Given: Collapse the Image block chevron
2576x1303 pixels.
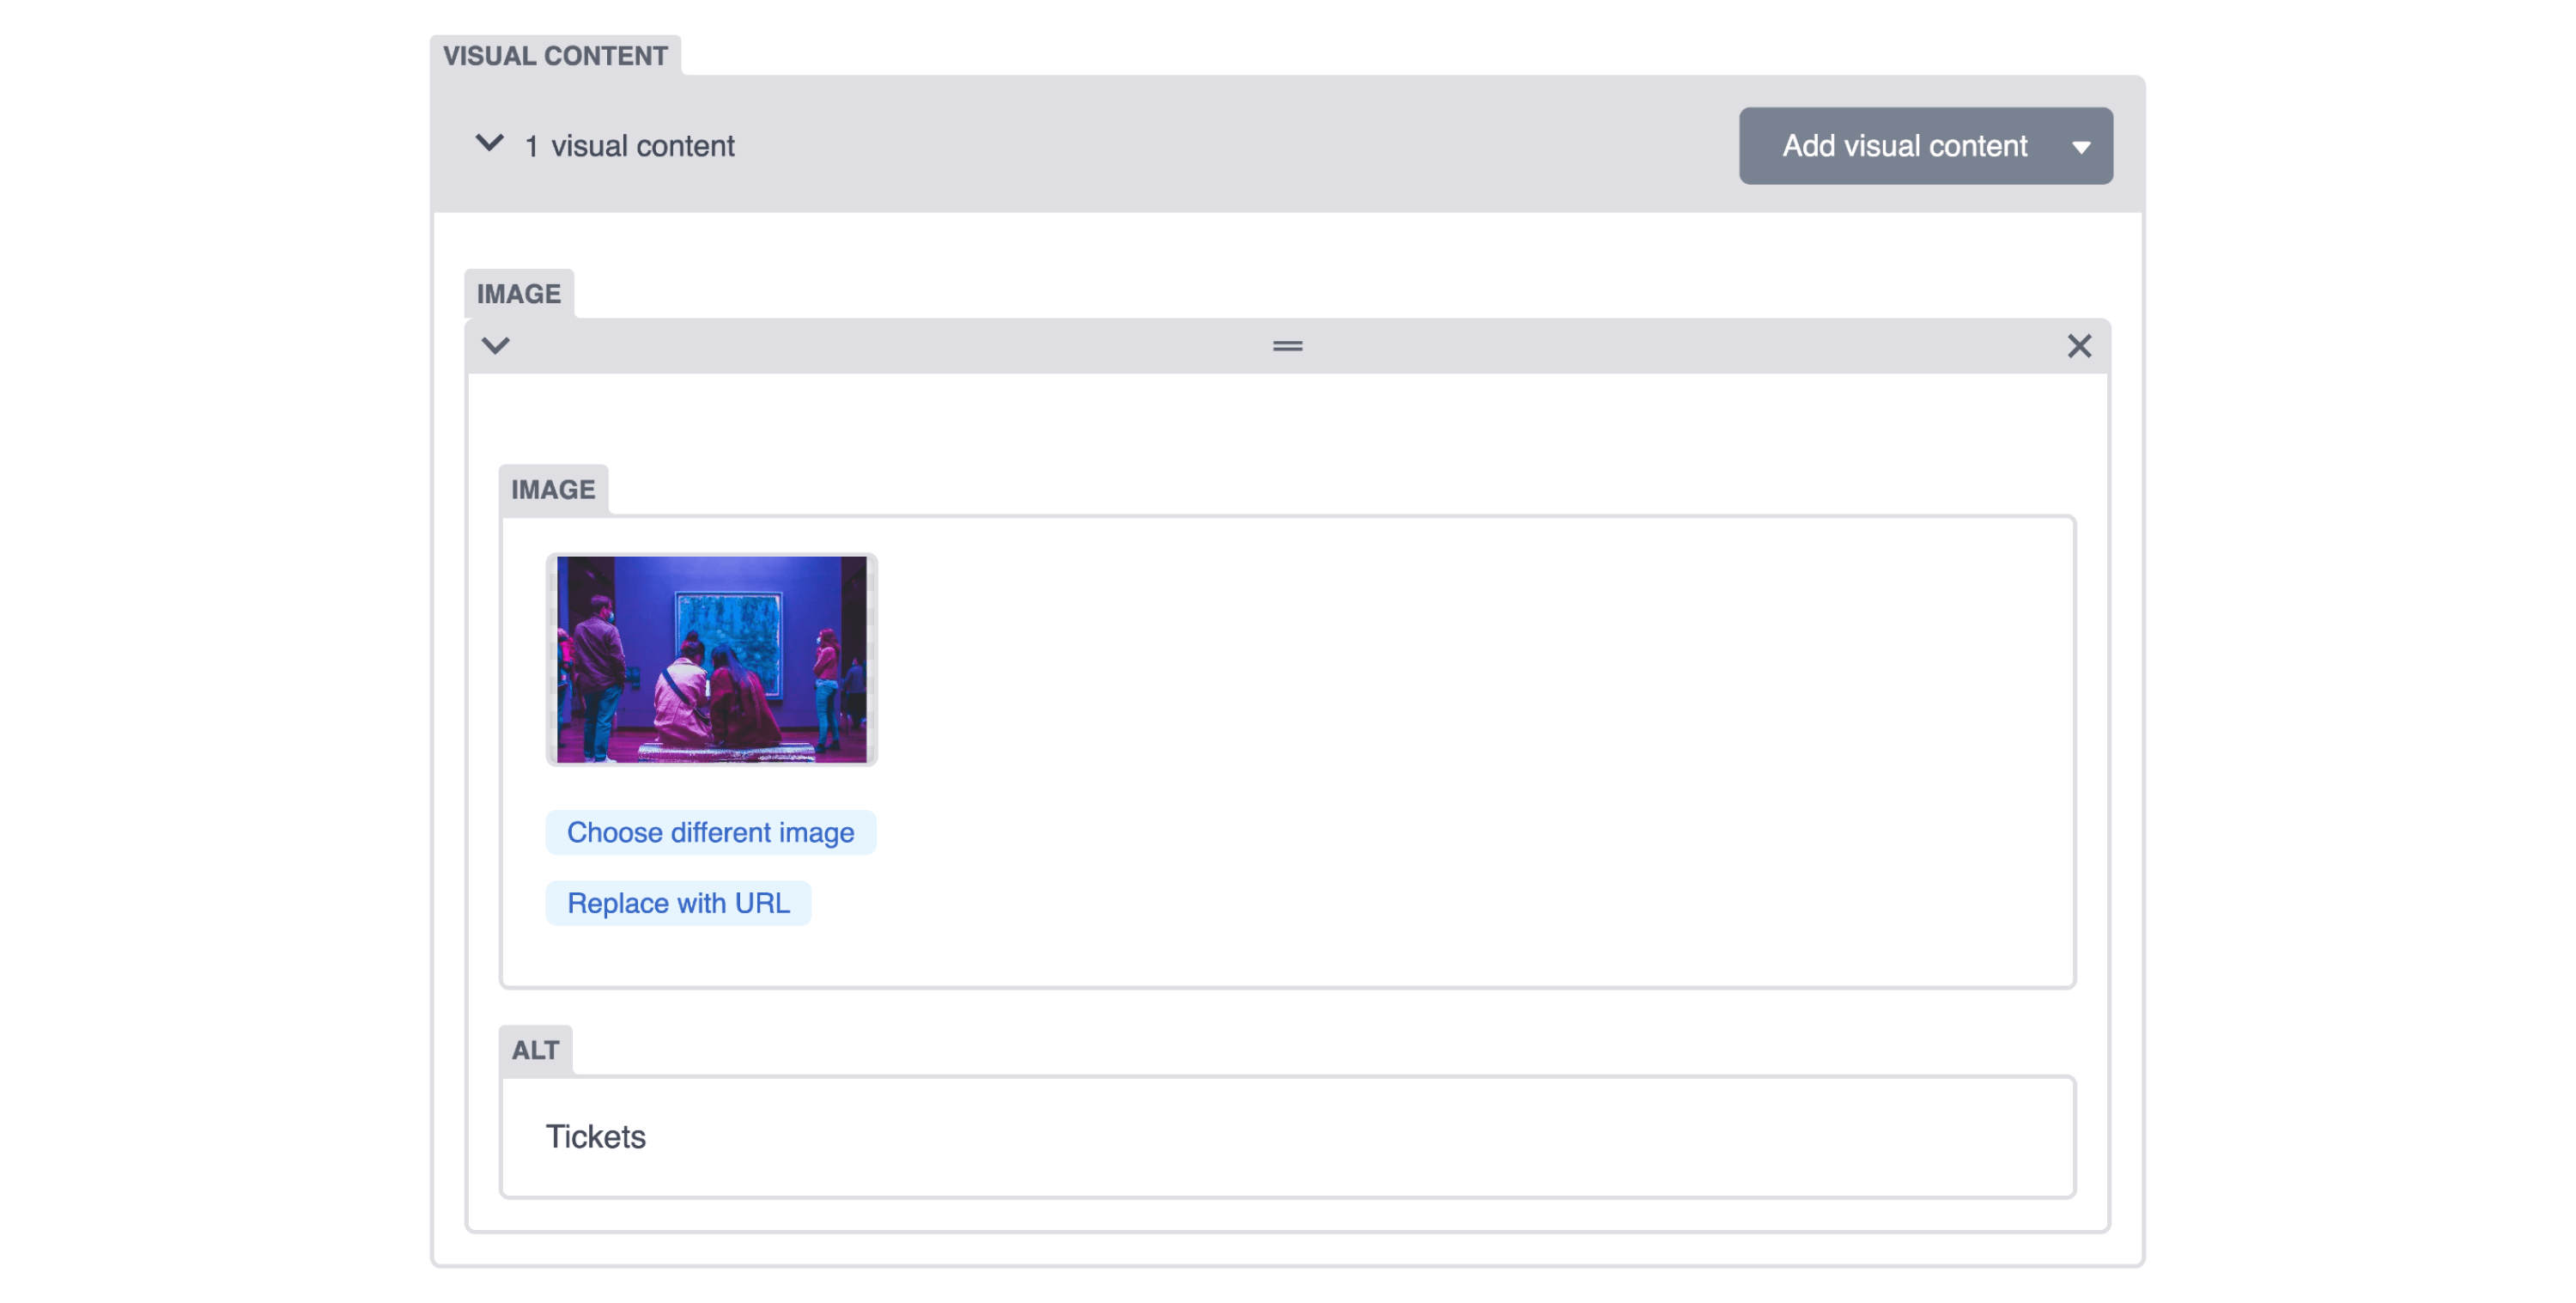Looking at the screenshot, I should click(496, 346).
